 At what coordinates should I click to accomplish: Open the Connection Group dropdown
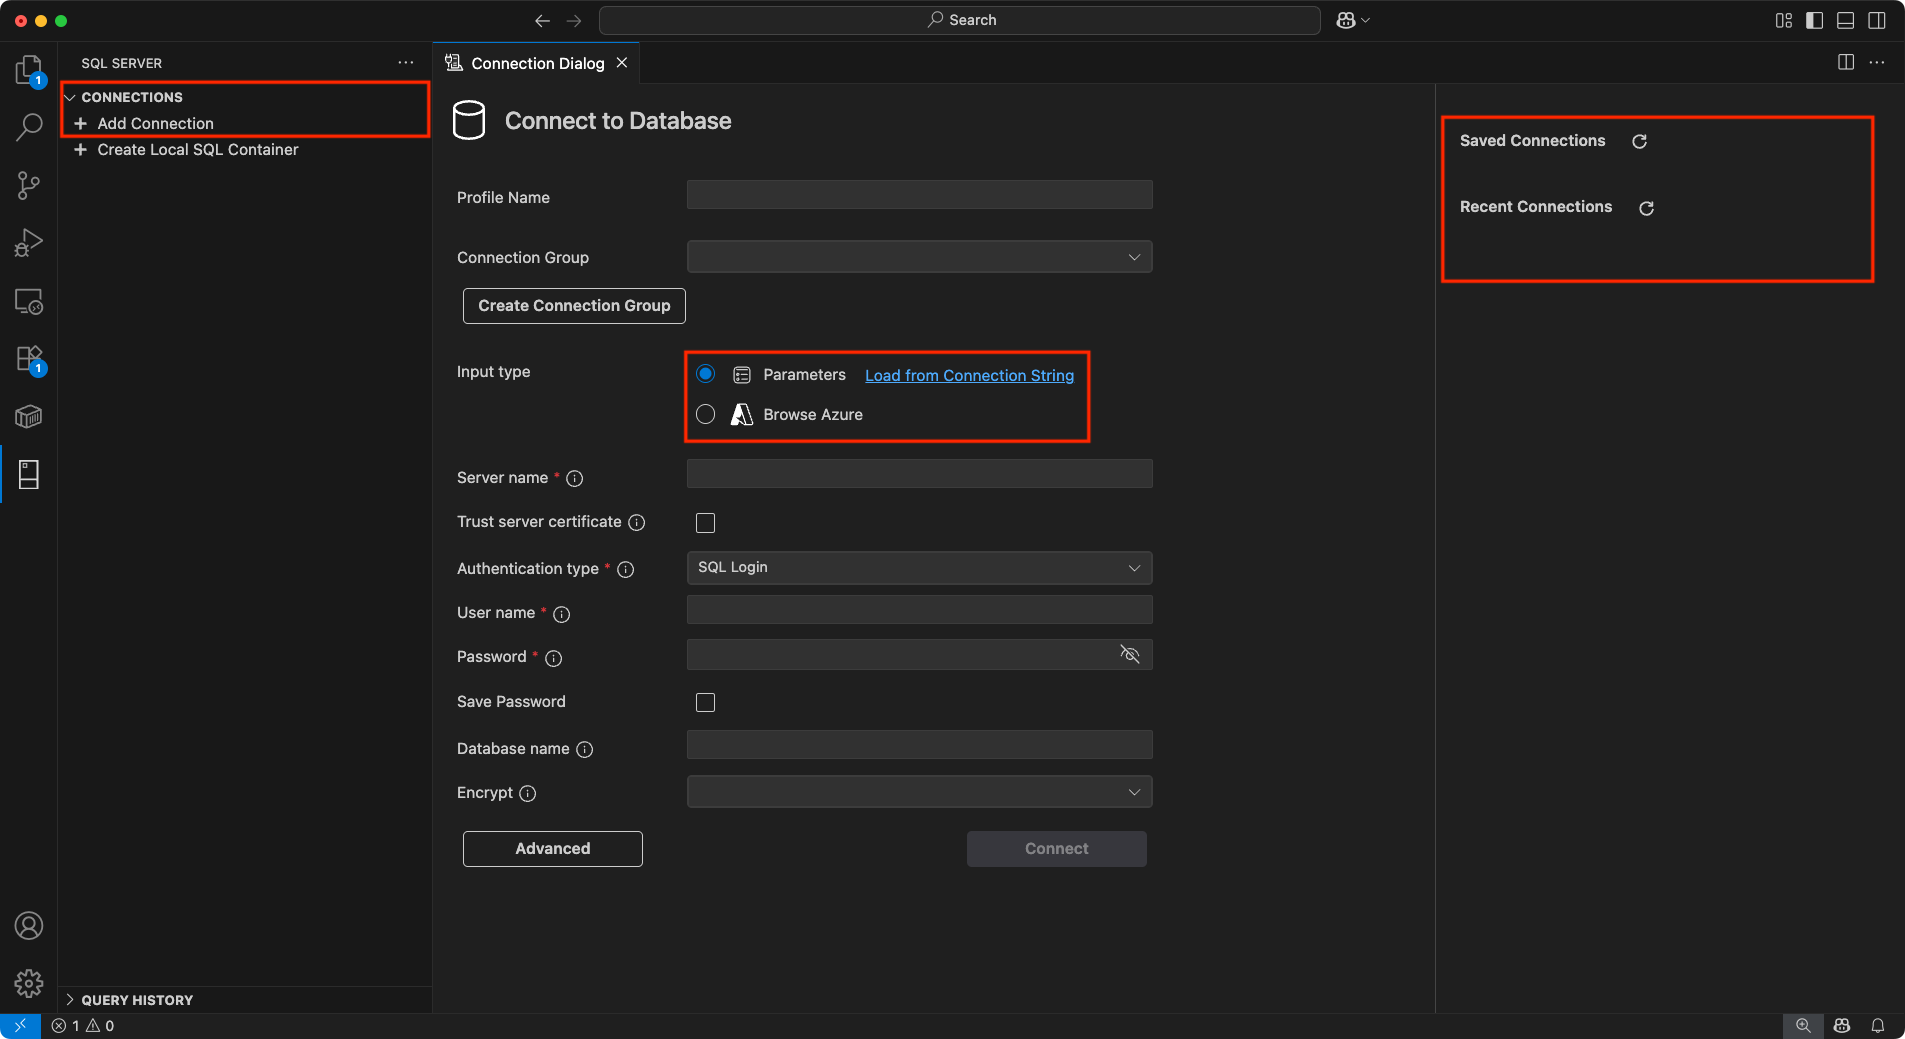[919, 257]
